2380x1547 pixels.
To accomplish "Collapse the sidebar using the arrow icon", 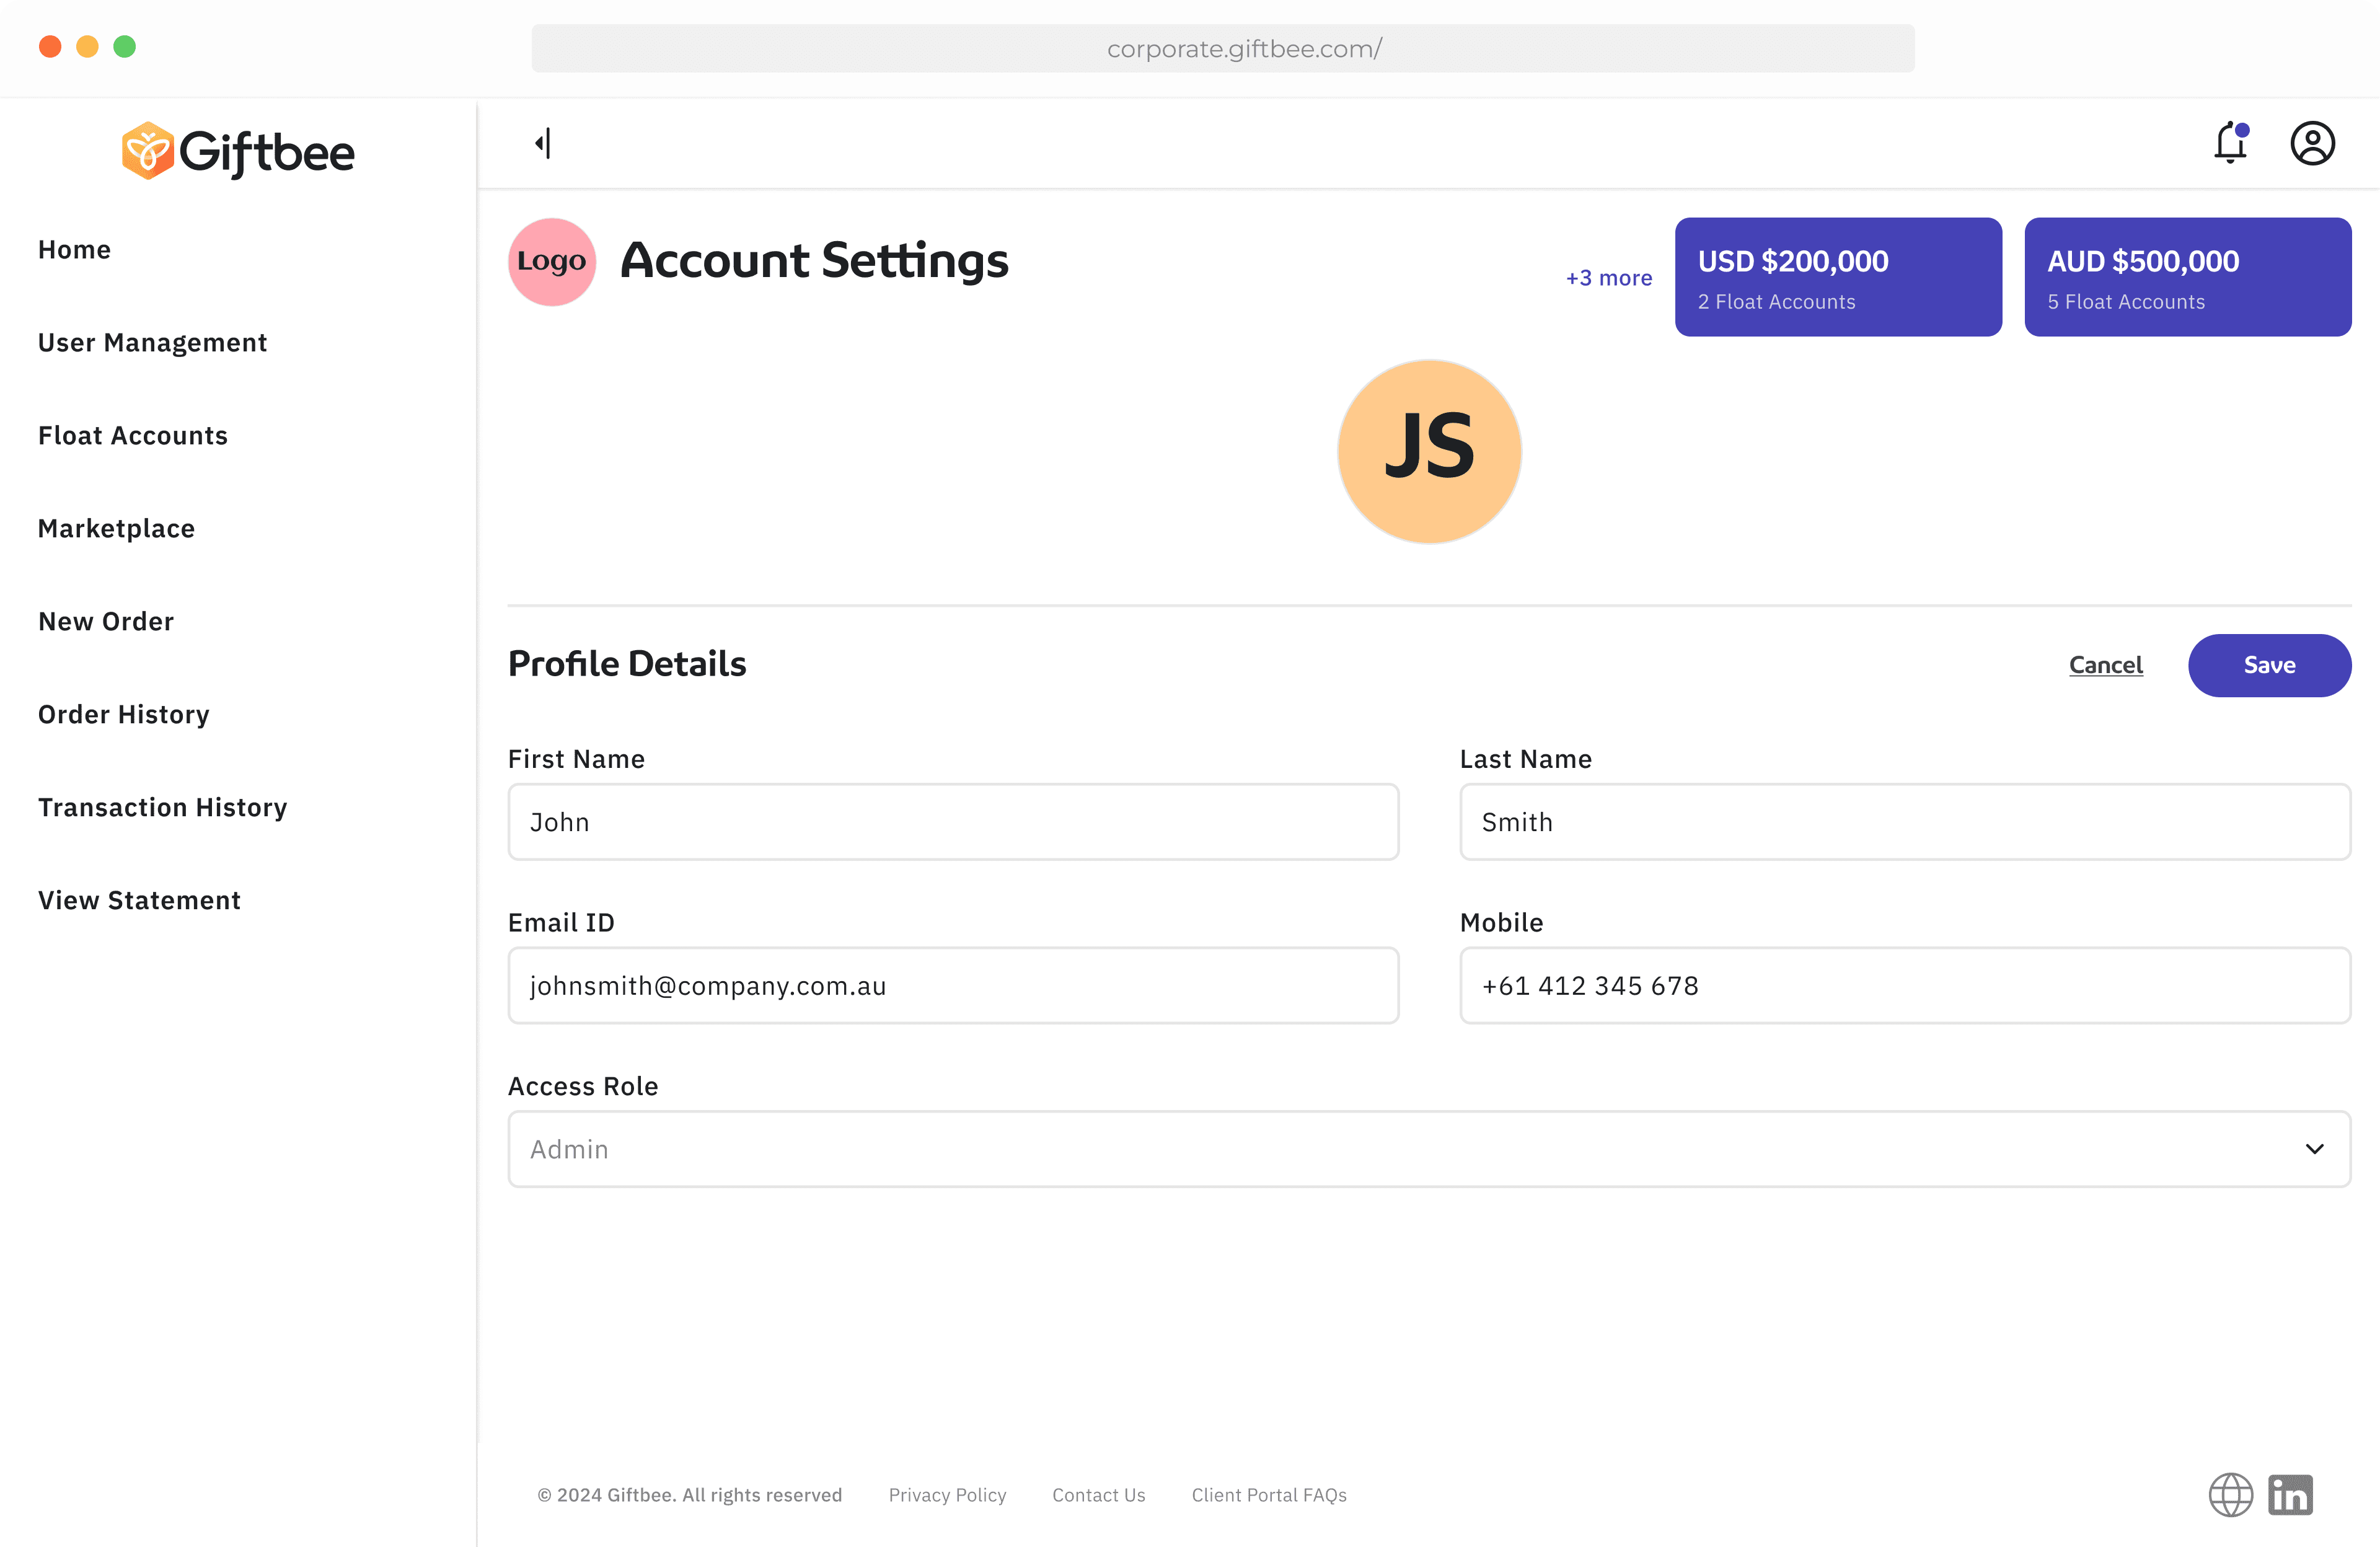I will click(543, 143).
